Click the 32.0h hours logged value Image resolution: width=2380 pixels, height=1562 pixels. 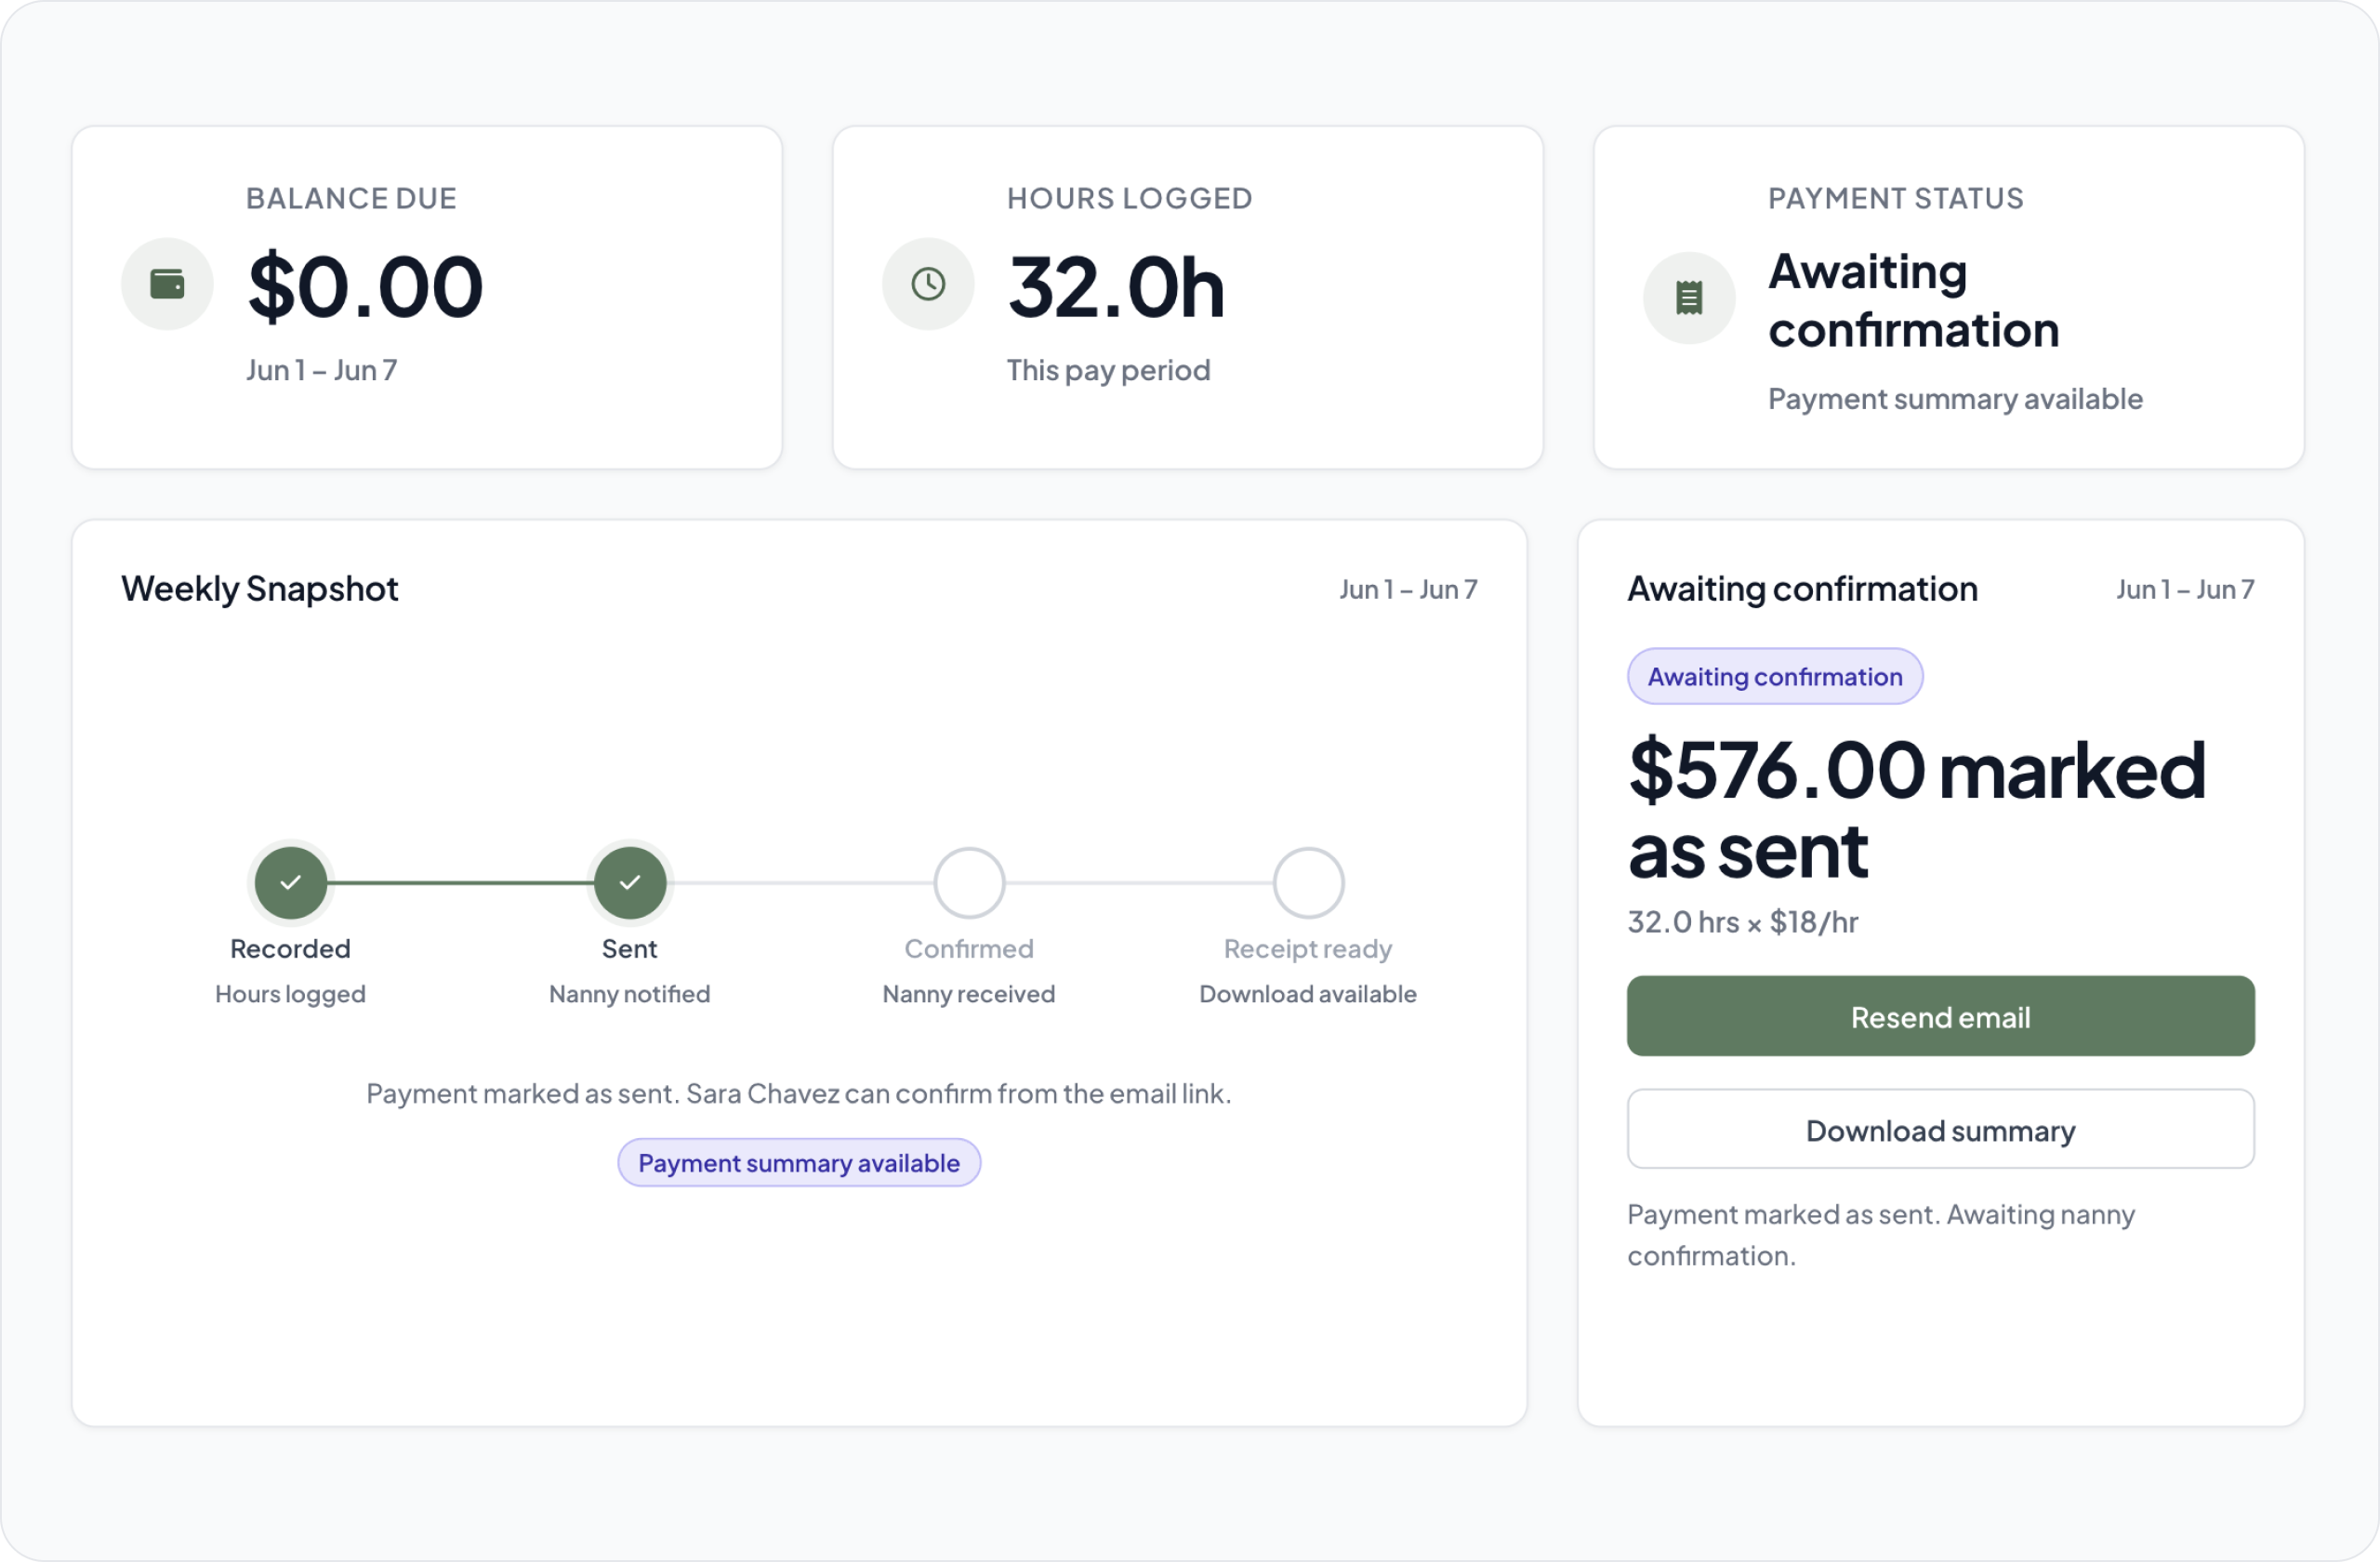click(x=1116, y=287)
